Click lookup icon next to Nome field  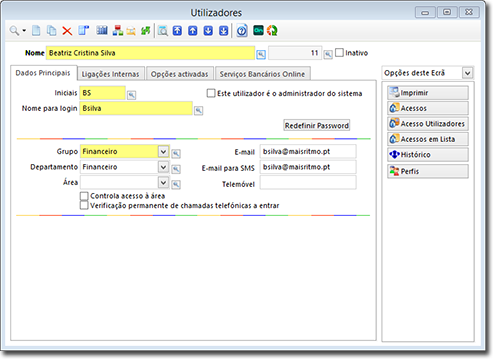[261, 55]
